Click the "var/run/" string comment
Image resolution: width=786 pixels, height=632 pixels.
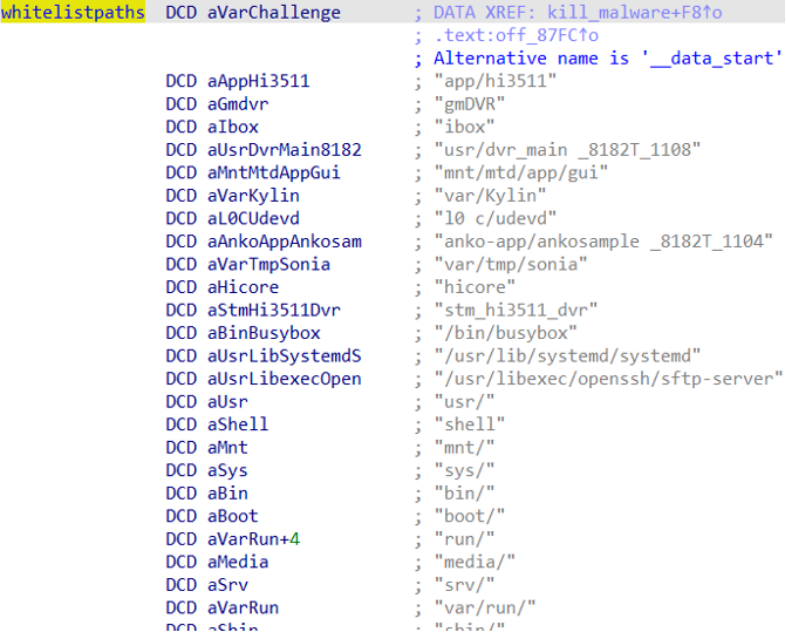tap(485, 608)
